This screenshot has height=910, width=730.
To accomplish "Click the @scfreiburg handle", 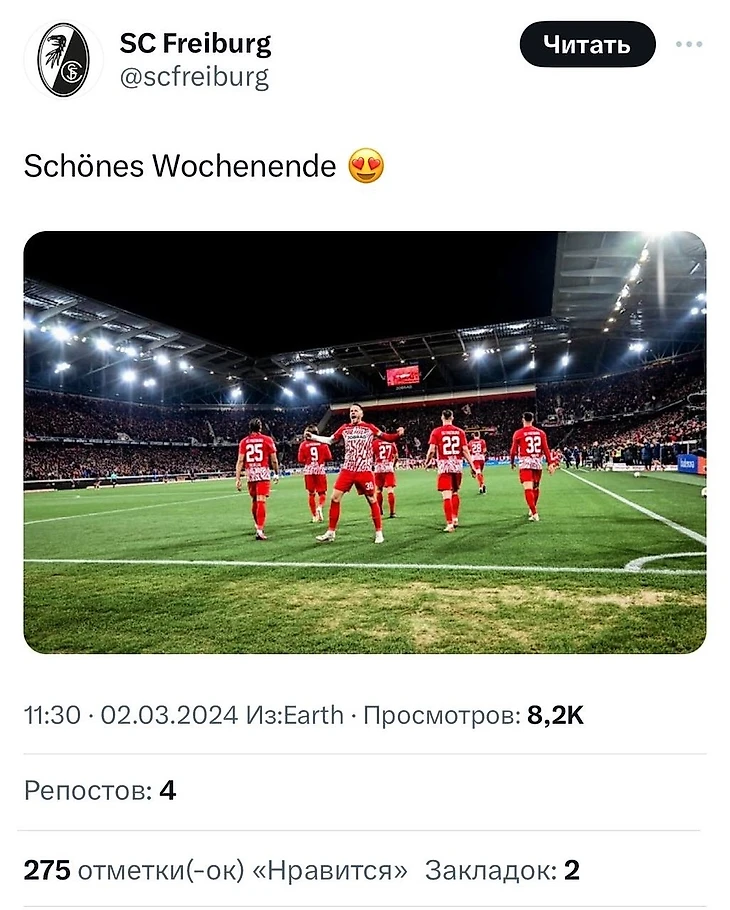I will pos(194,77).
